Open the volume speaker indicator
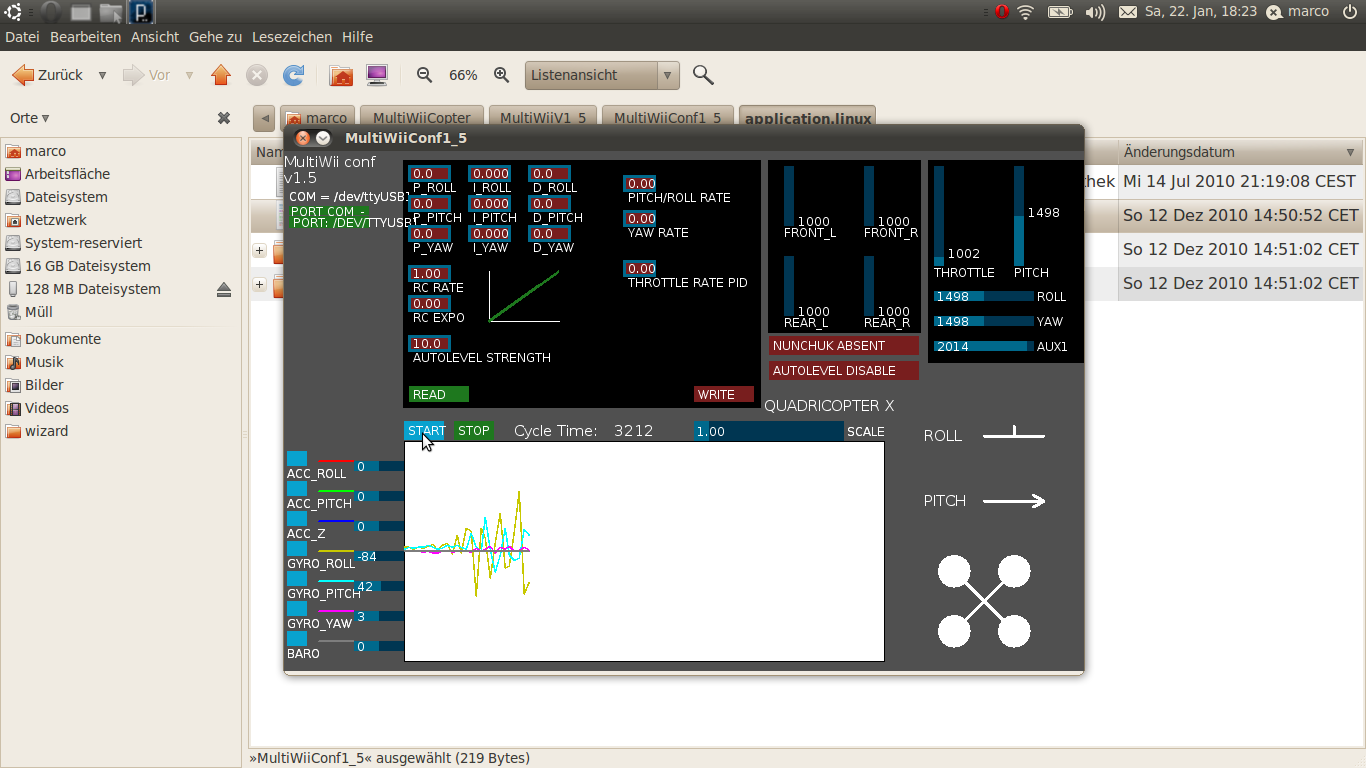 [1095, 12]
